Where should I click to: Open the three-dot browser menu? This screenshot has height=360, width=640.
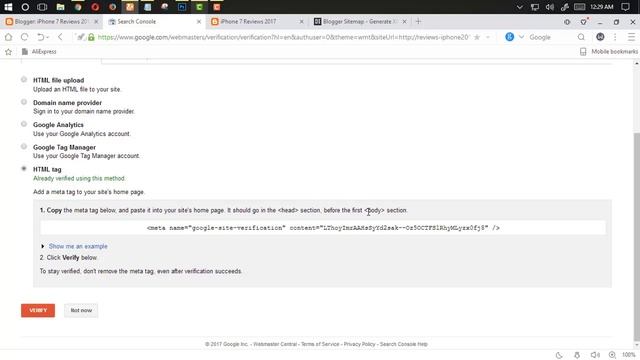(615, 37)
